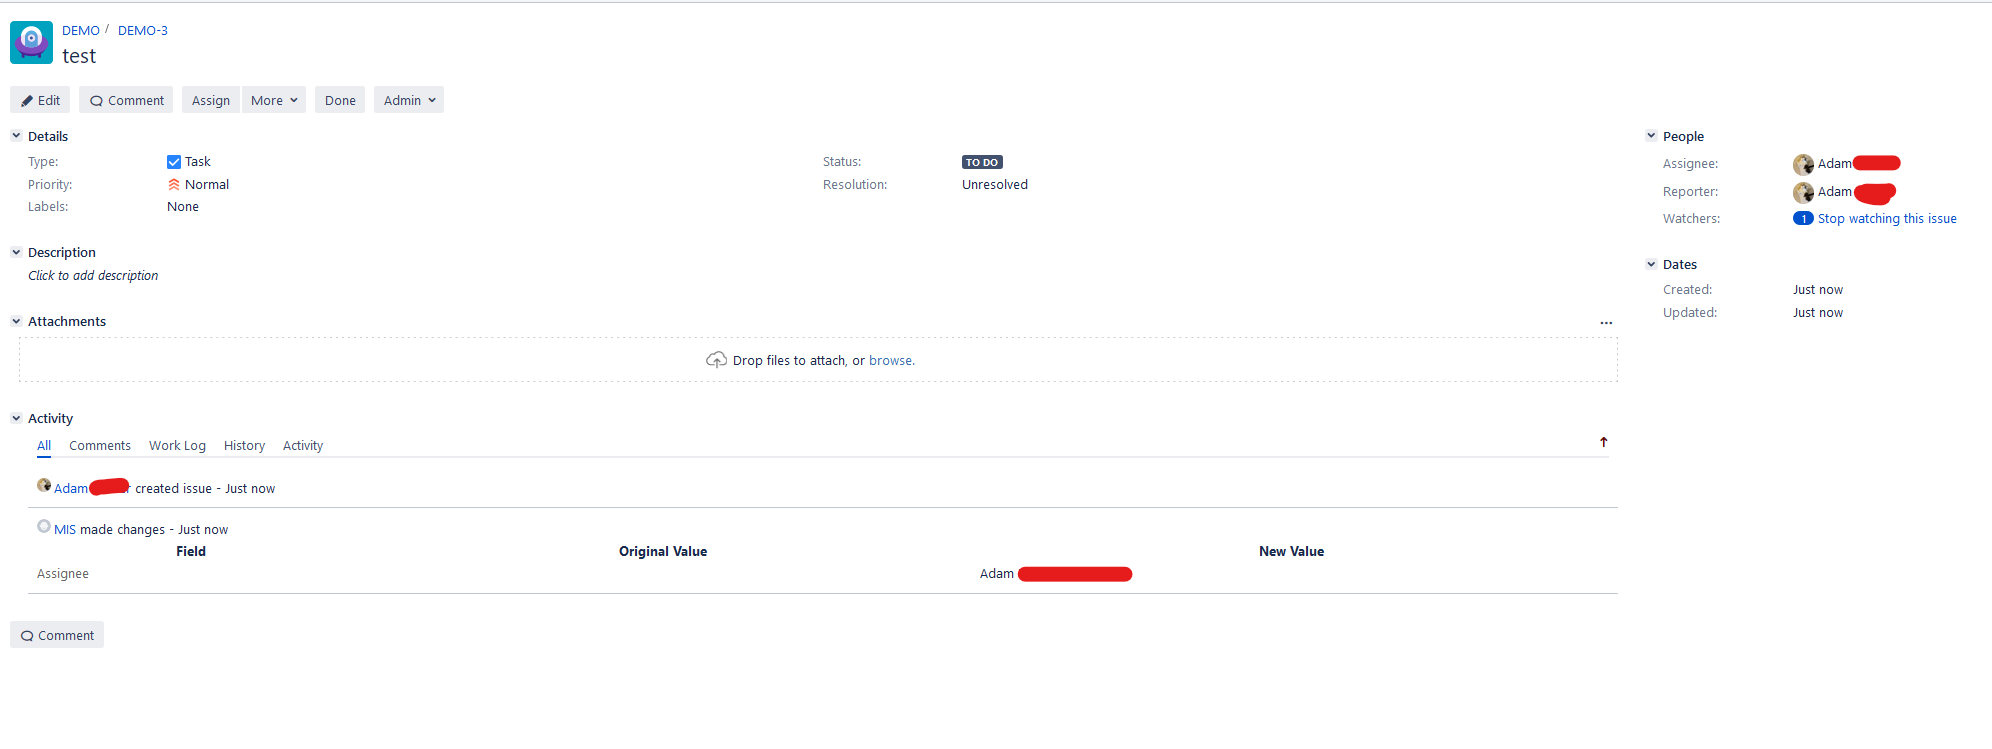The image size is (1992, 749).
Task: Click the MIS user avatar icon
Action: pyautogui.click(x=44, y=526)
